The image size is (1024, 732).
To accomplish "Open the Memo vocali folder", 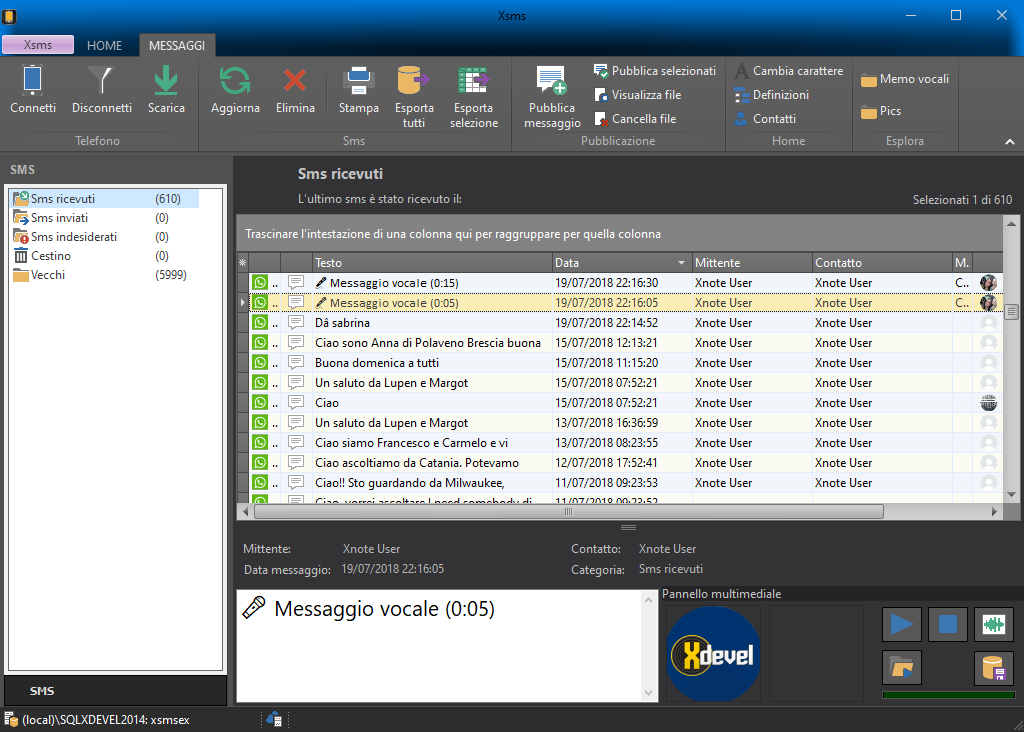I will [905, 79].
